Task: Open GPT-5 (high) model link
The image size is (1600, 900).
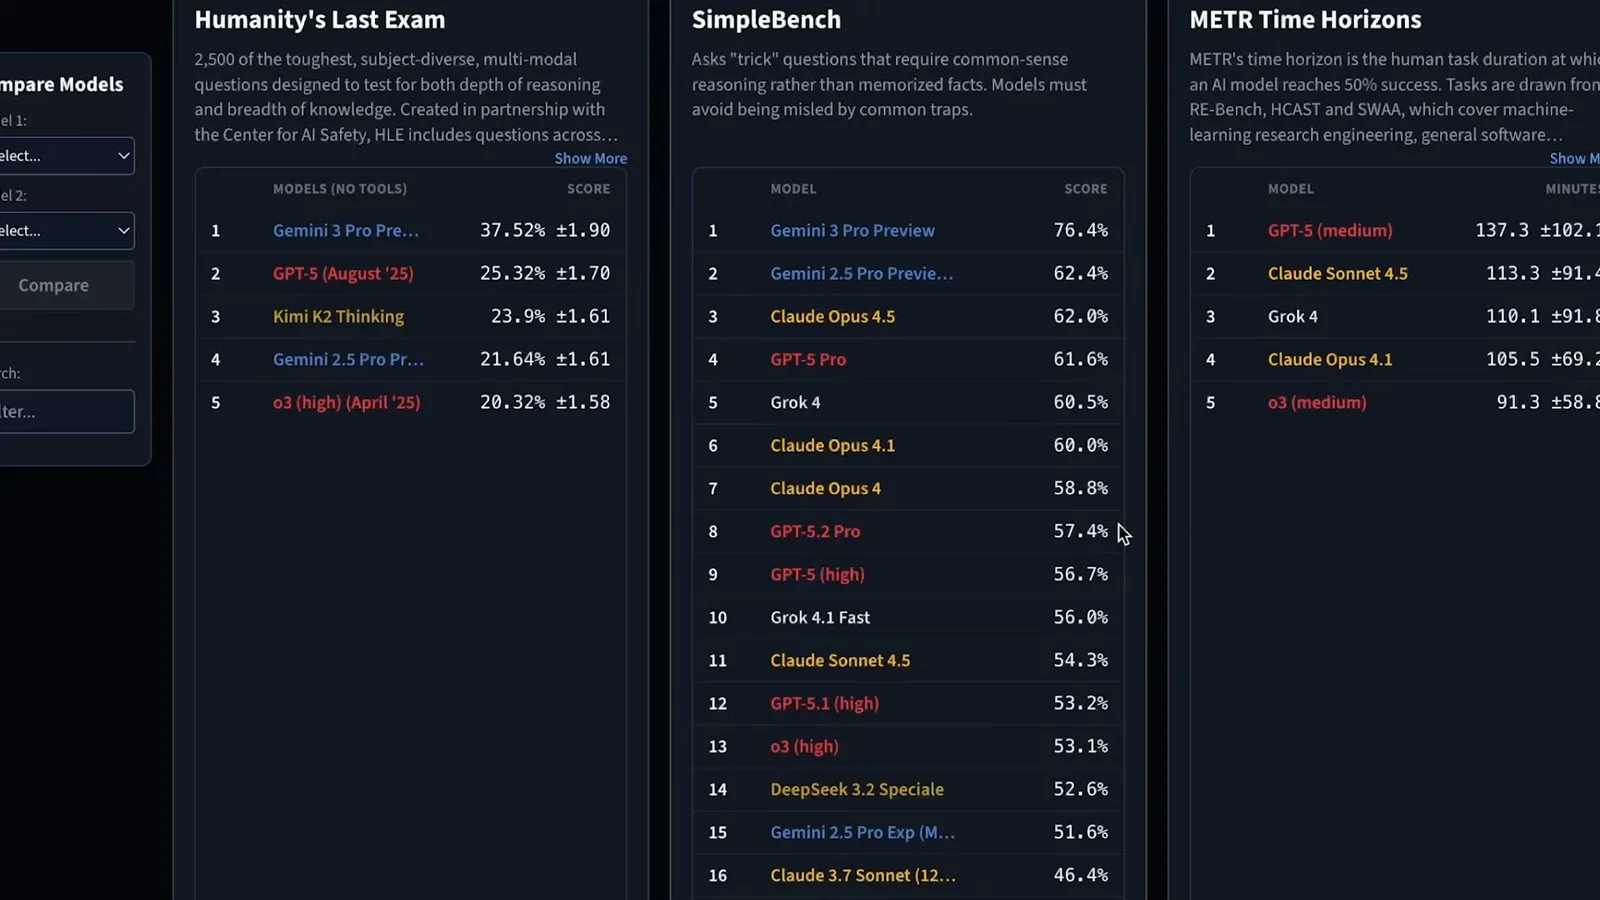Action: (817, 574)
